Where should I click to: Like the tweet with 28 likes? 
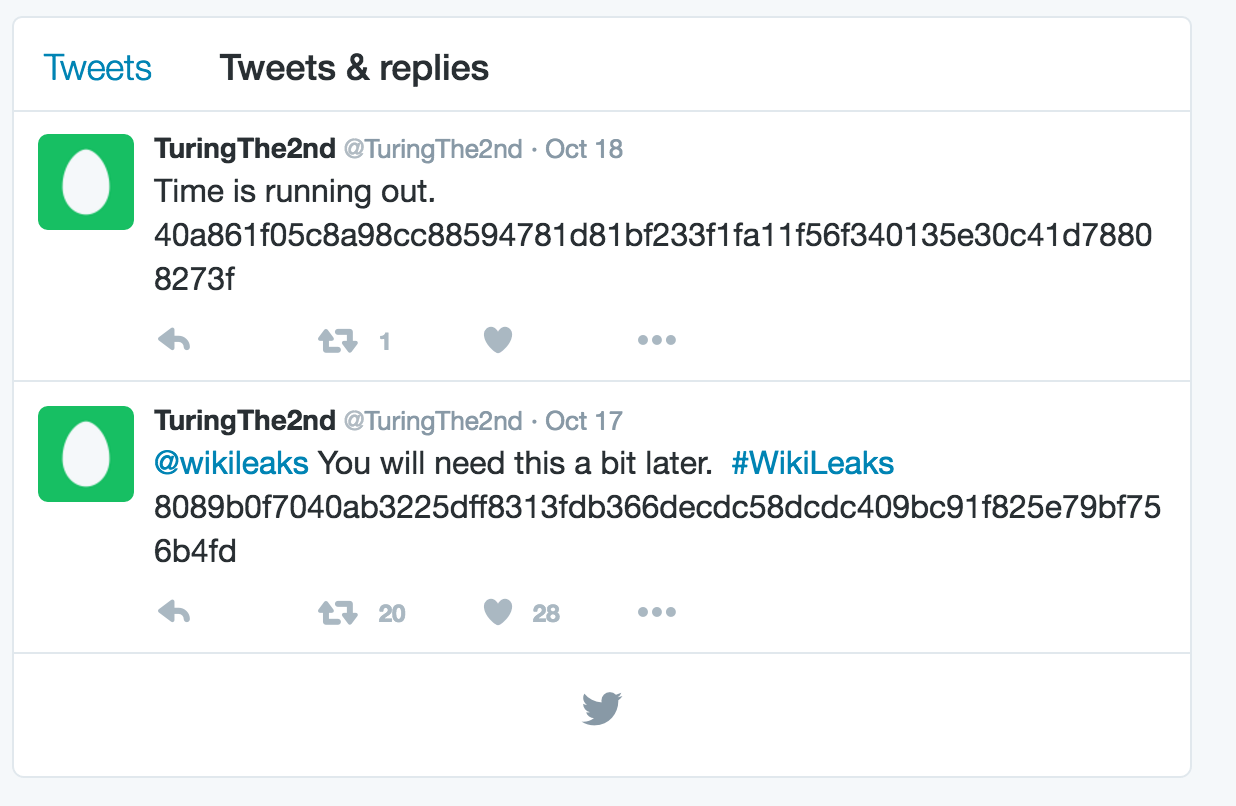pos(498,612)
